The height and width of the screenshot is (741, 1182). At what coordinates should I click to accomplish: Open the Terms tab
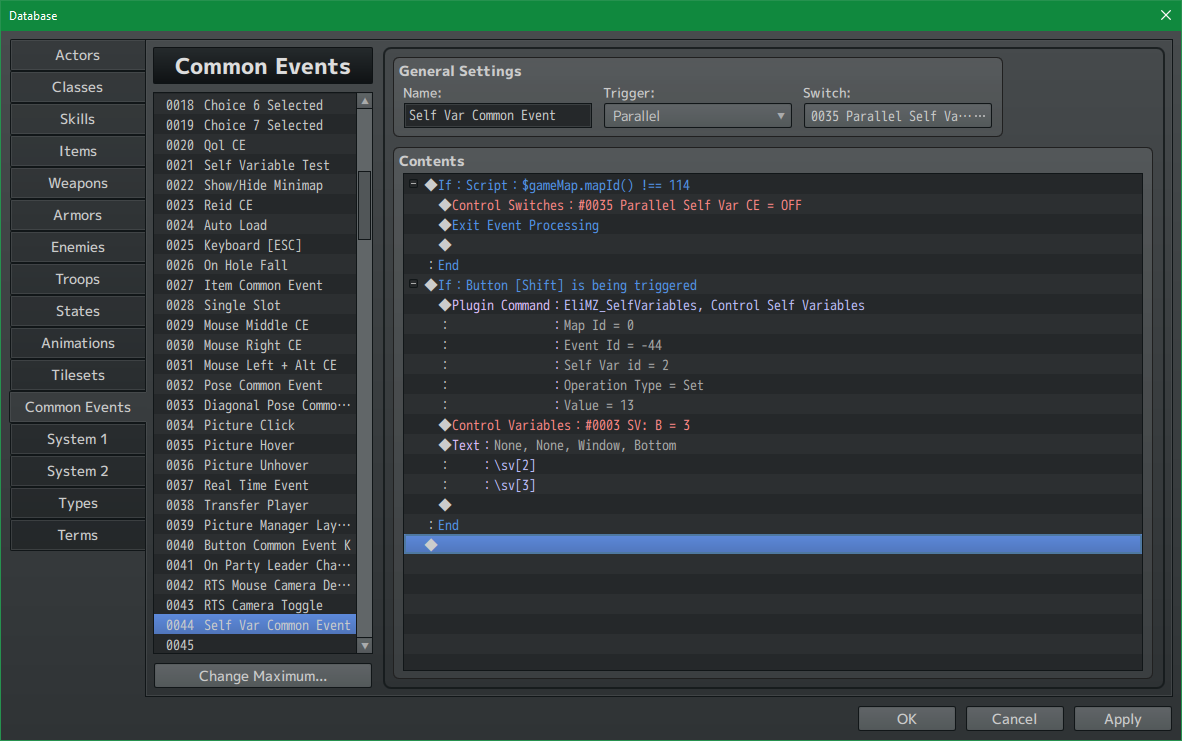click(x=78, y=535)
